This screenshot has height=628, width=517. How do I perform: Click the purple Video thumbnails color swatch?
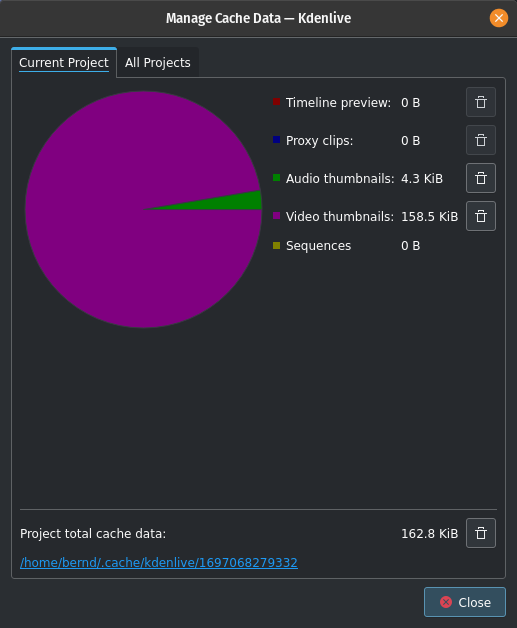276,216
